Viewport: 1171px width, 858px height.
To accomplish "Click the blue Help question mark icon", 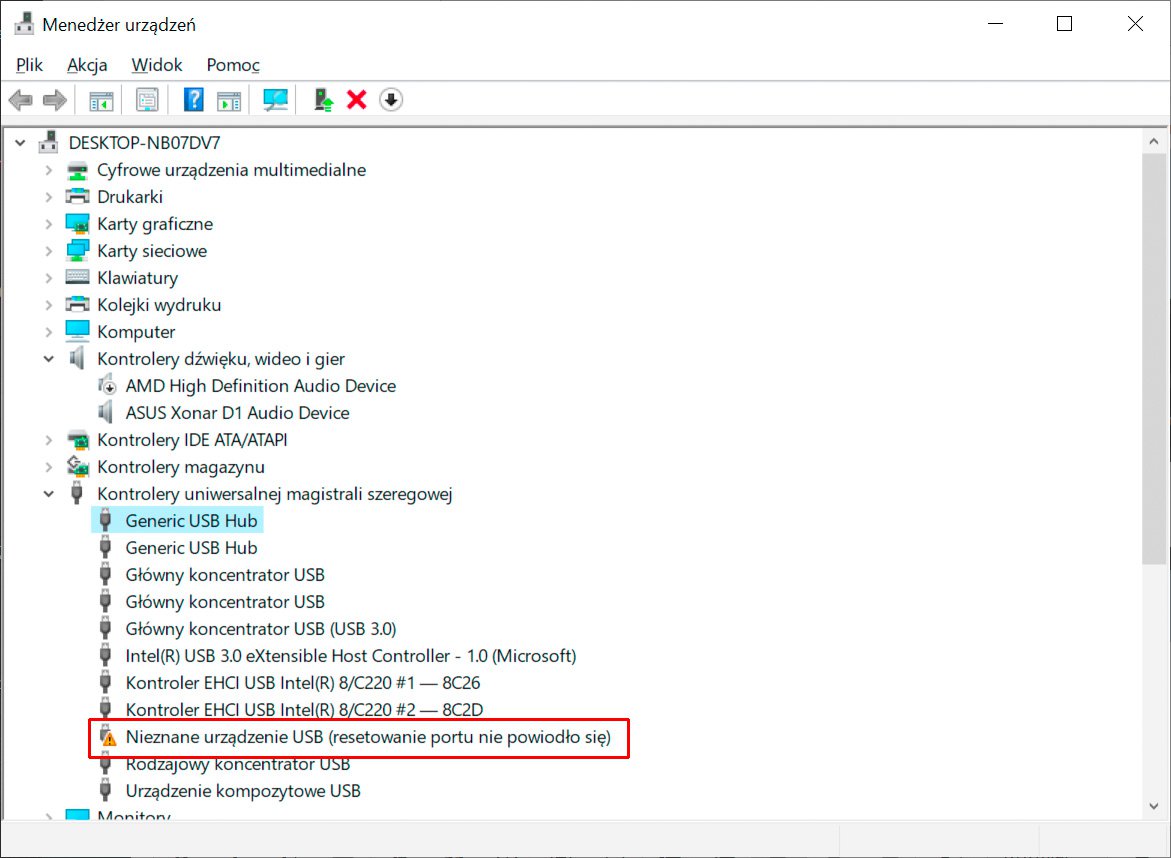I will [193, 99].
